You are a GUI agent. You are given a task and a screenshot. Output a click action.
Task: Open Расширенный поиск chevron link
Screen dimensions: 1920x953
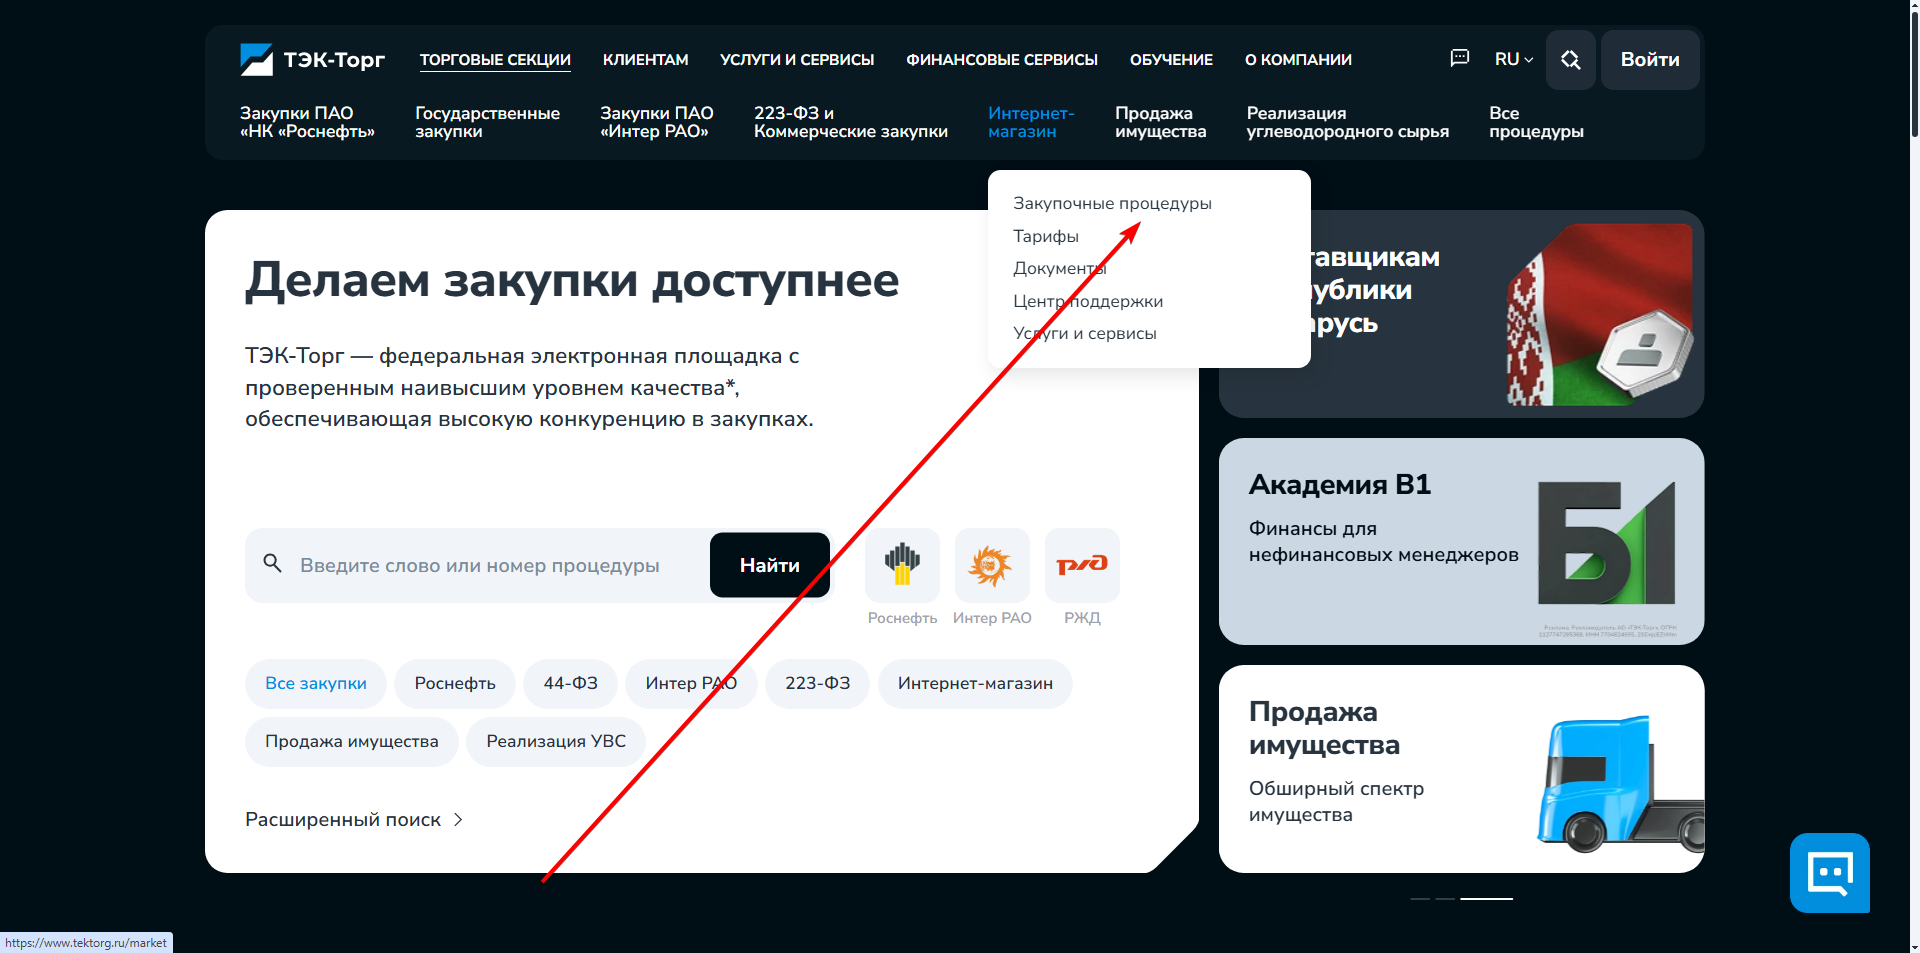tap(354, 820)
